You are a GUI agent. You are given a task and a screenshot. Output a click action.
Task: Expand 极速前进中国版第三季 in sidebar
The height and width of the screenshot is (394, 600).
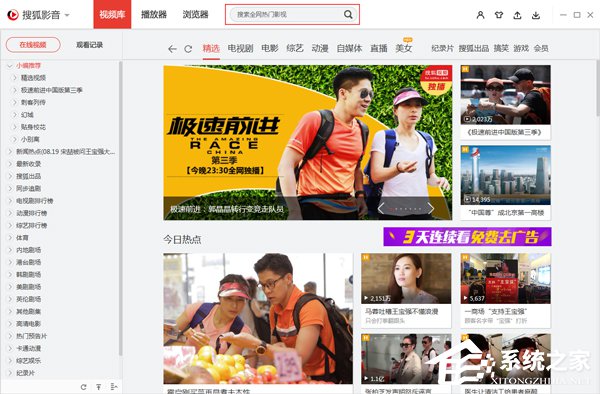click(x=15, y=90)
